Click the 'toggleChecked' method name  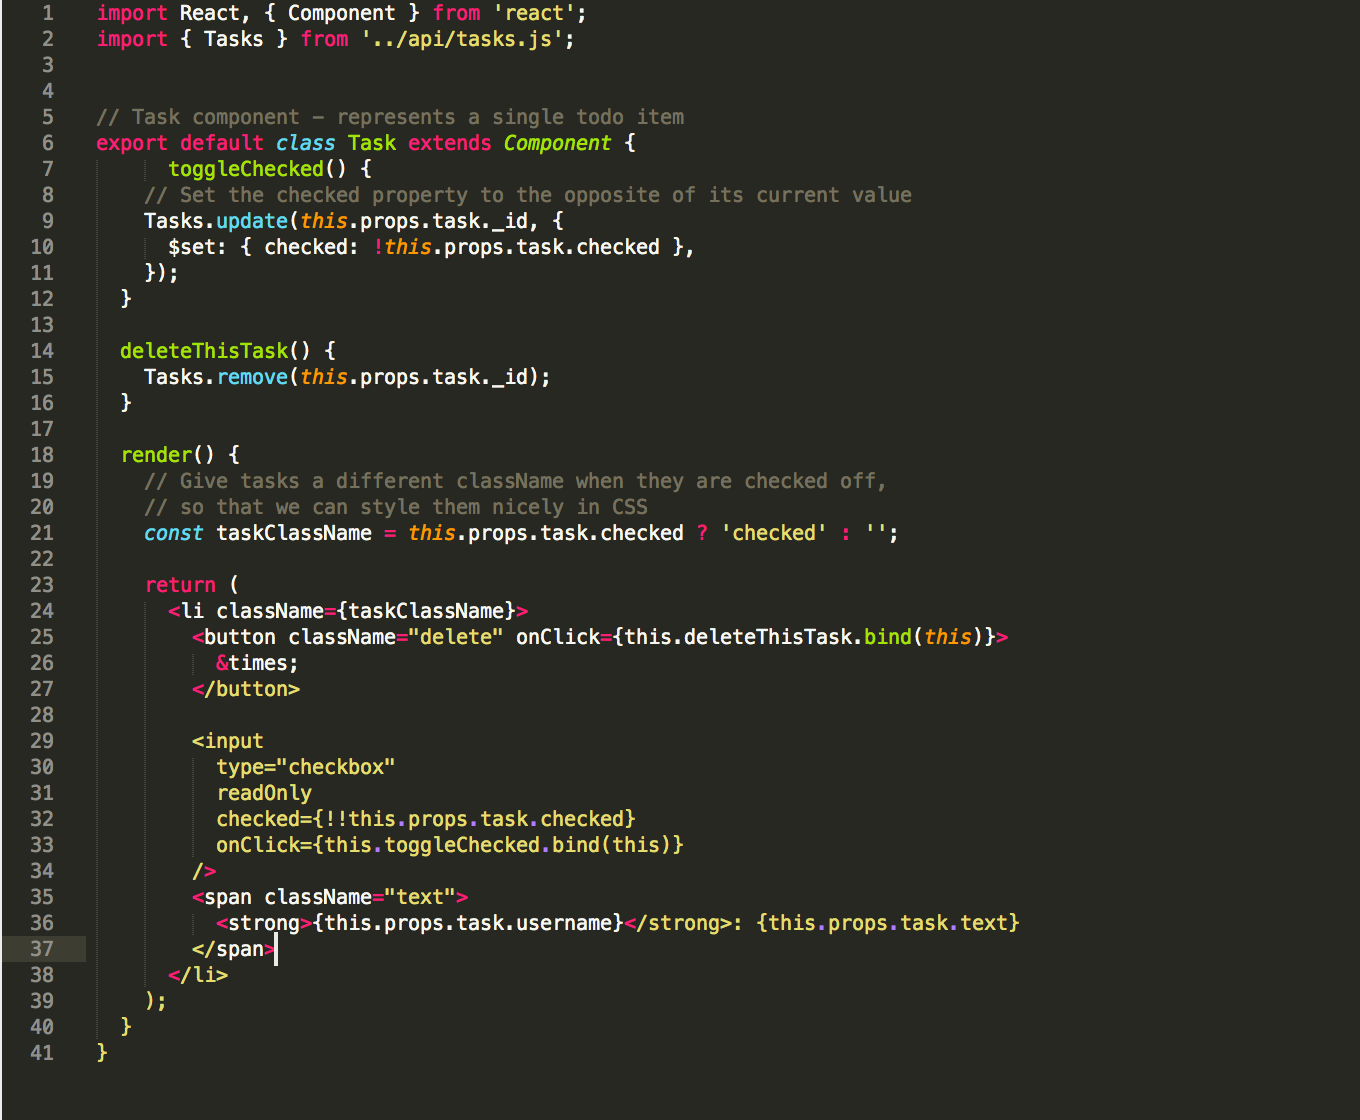(246, 169)
